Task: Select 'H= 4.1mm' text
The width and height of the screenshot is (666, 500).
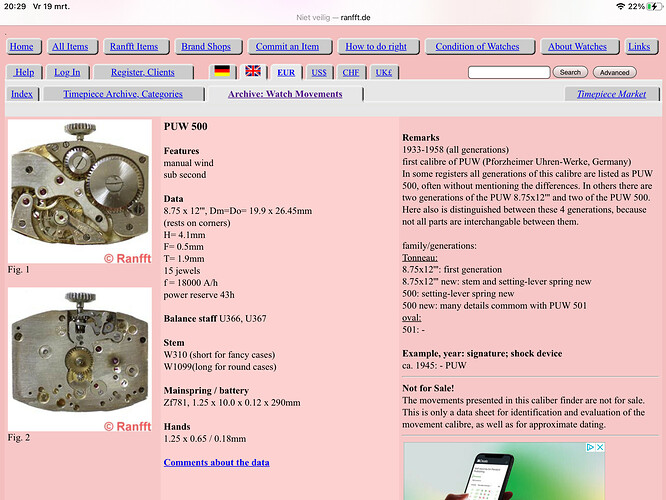Action: (184, 234)
